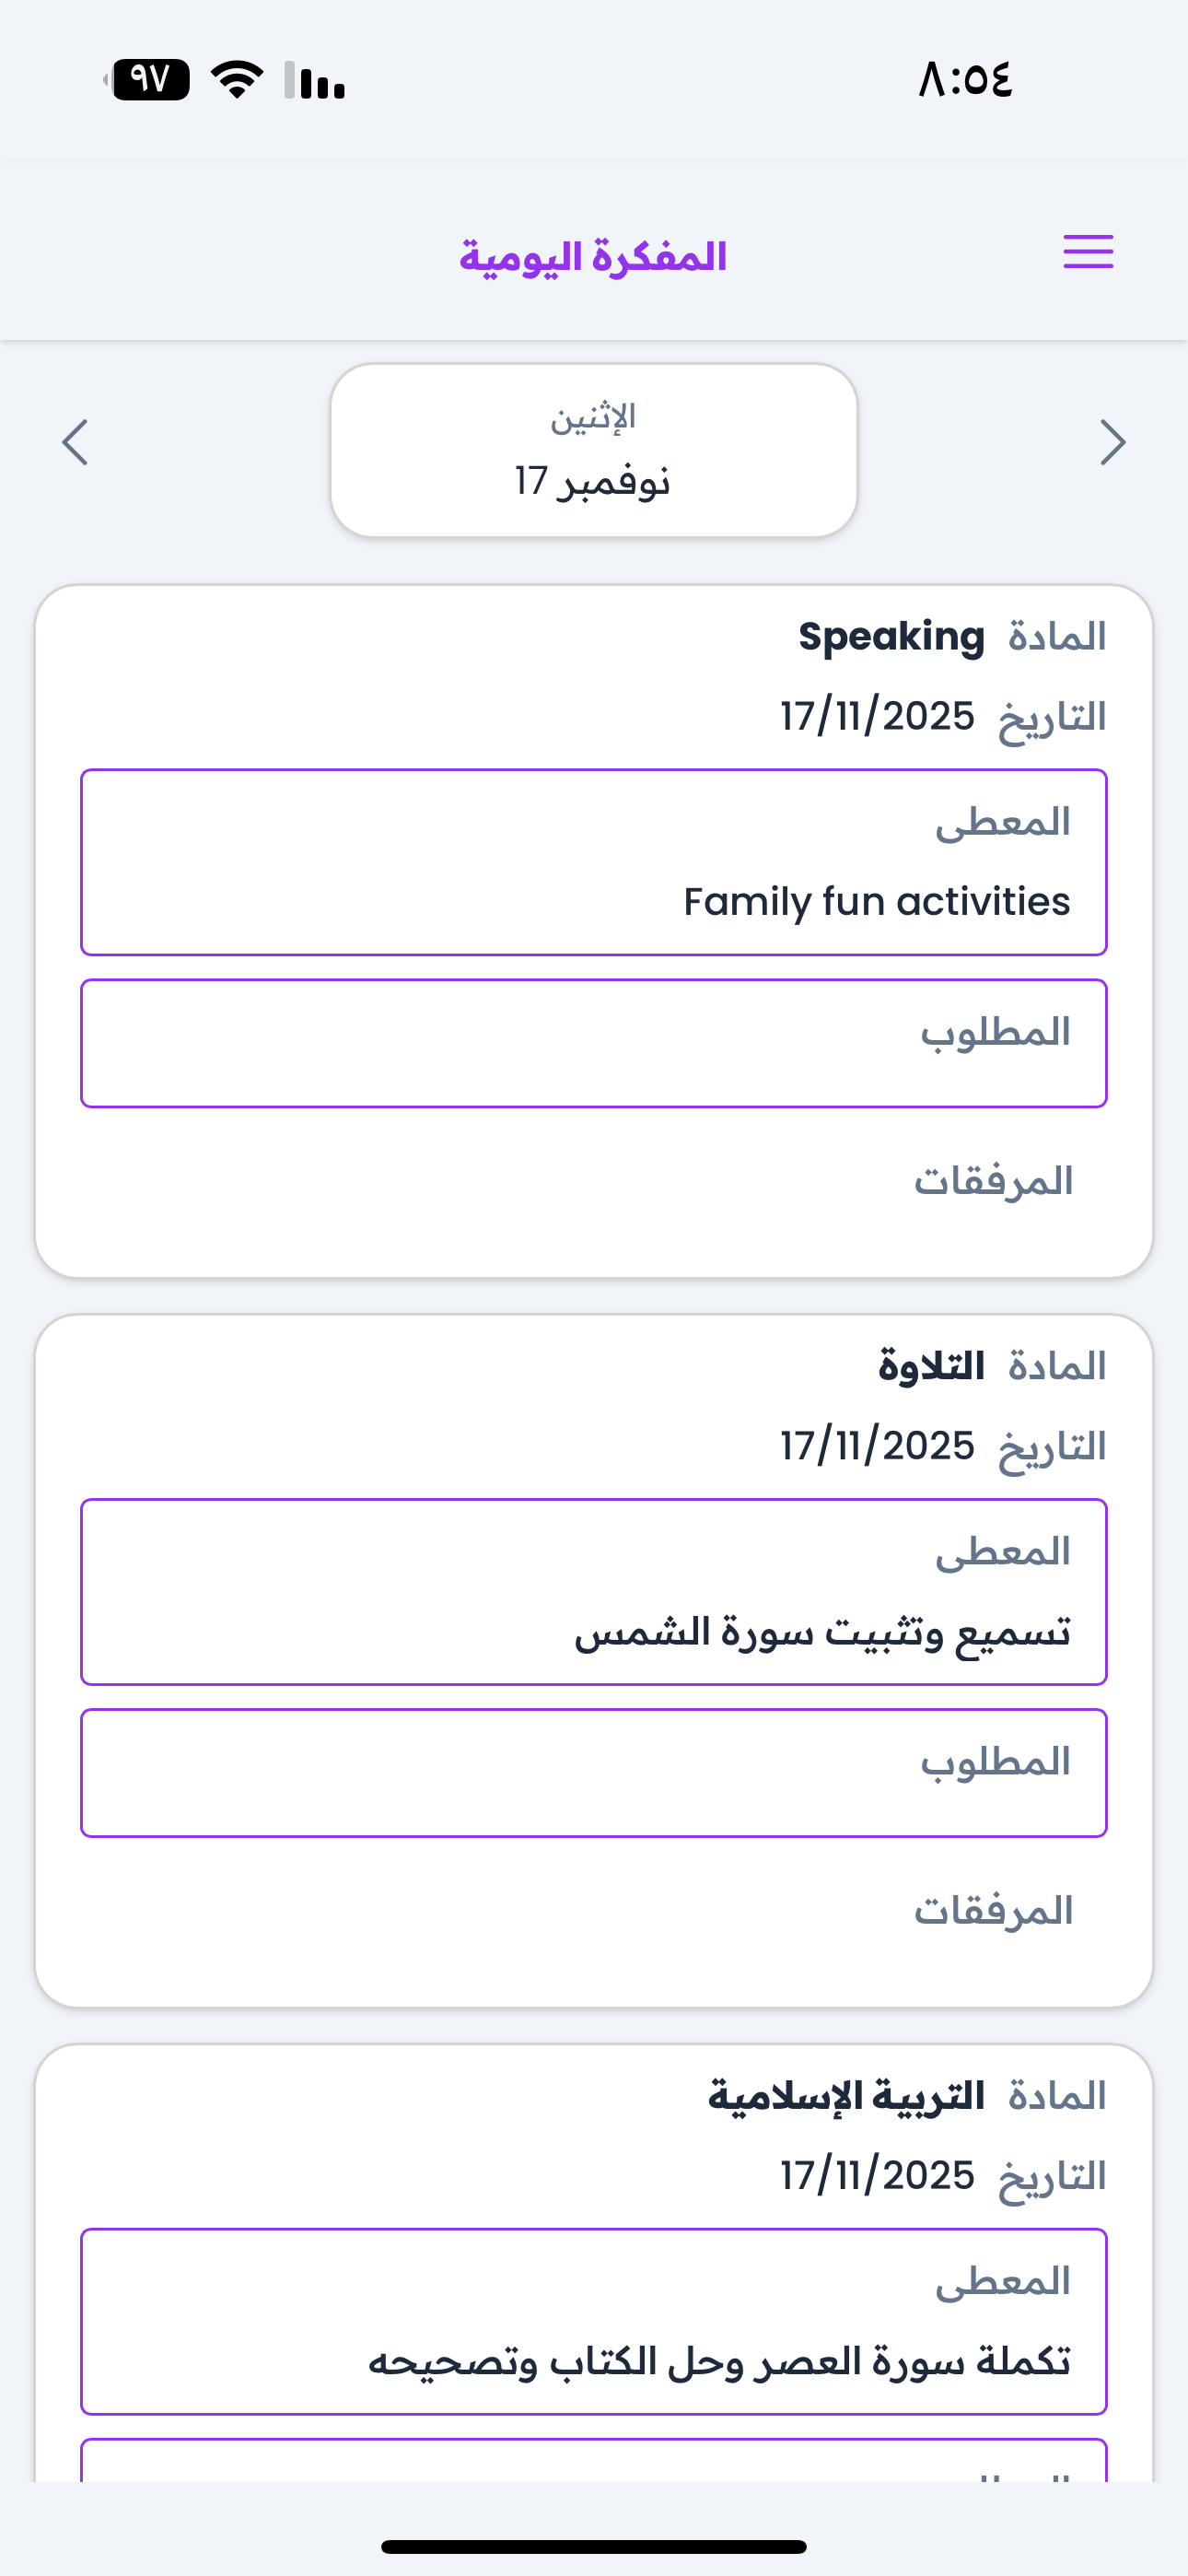Go to next day with right chevron

tap(1112, 442)
